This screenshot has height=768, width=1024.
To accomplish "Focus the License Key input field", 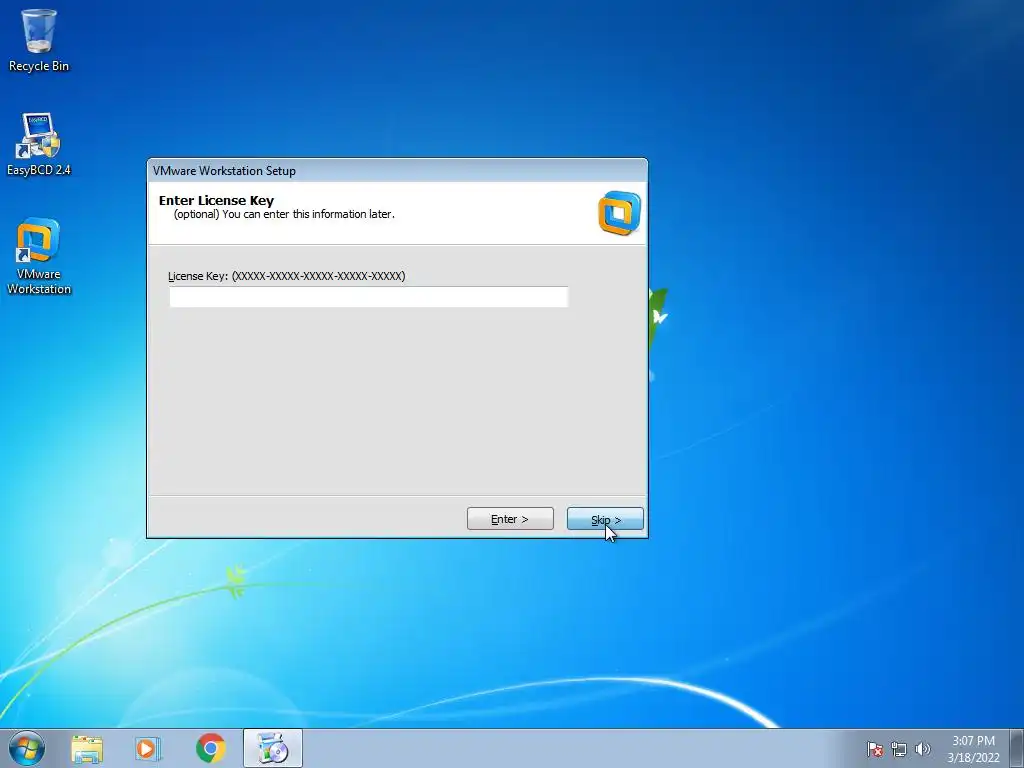I will coord(369,296).
